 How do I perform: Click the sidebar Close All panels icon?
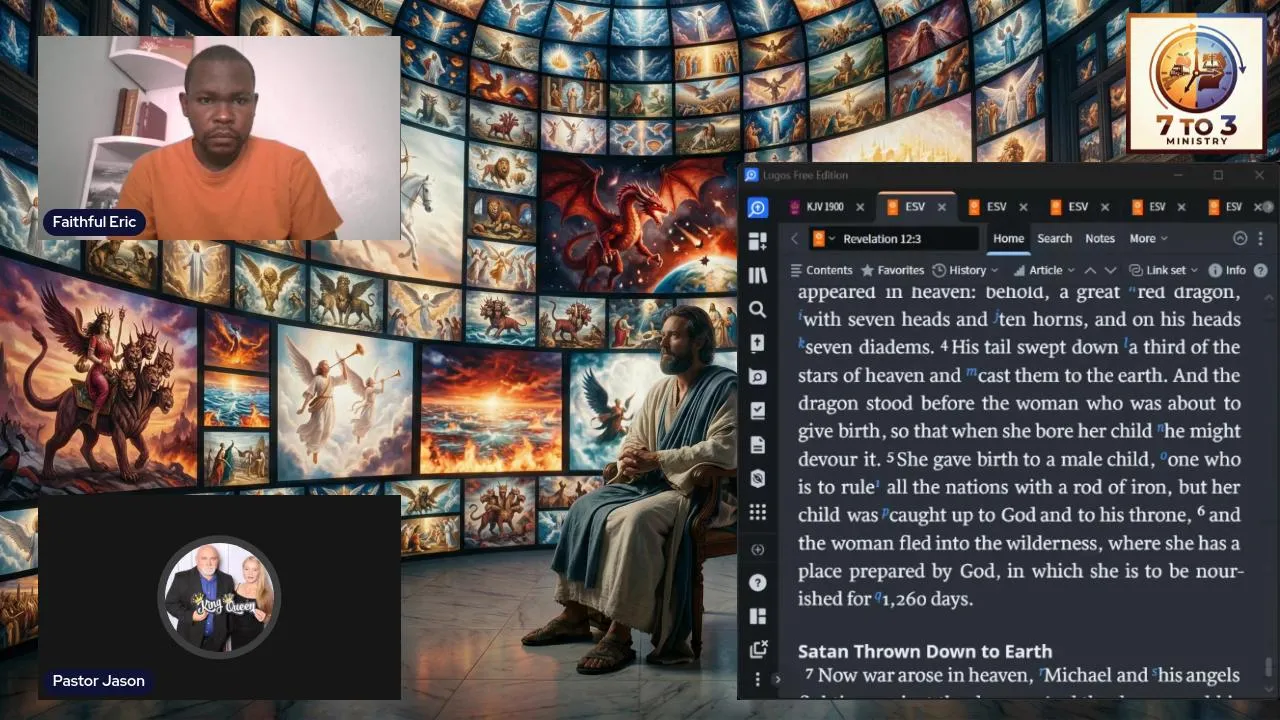tap(757, 649)
